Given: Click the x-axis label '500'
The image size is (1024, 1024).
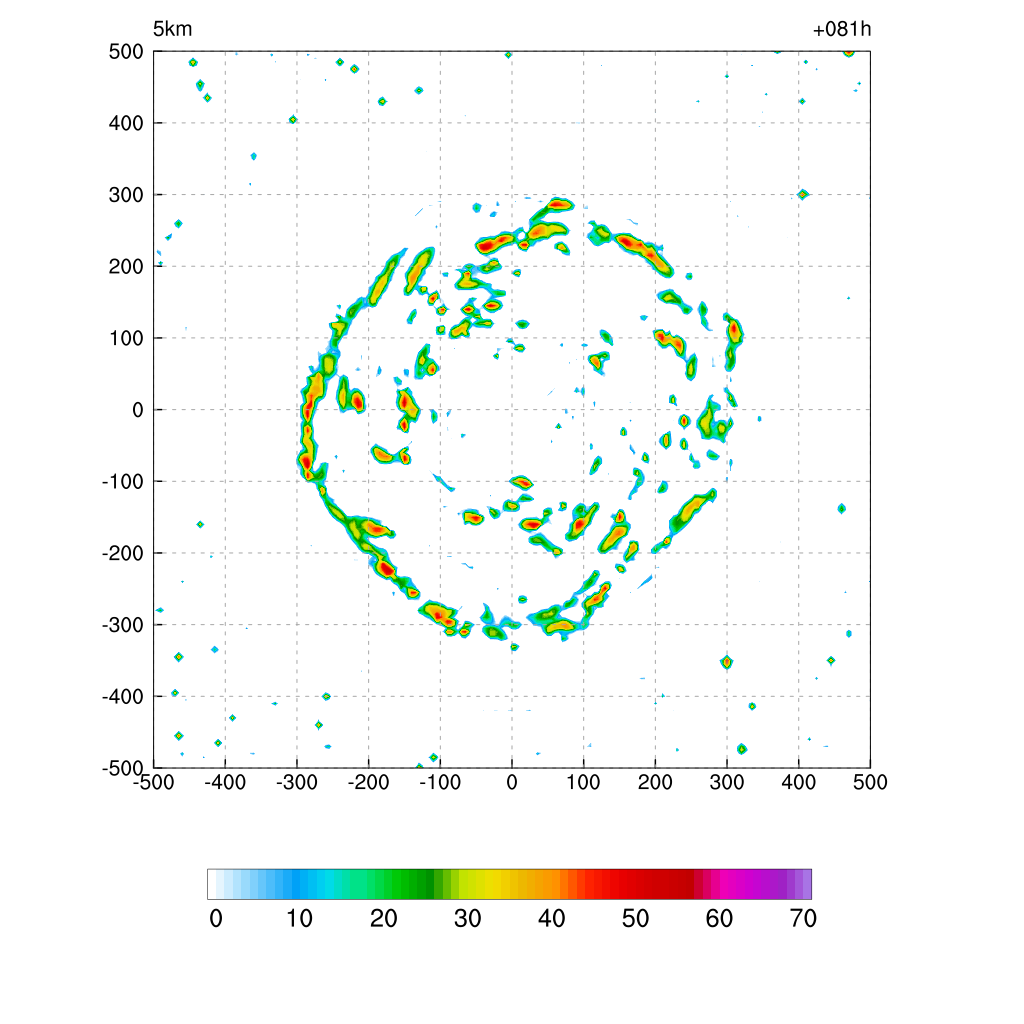Looking at the screenshot, I should (870, 782).
